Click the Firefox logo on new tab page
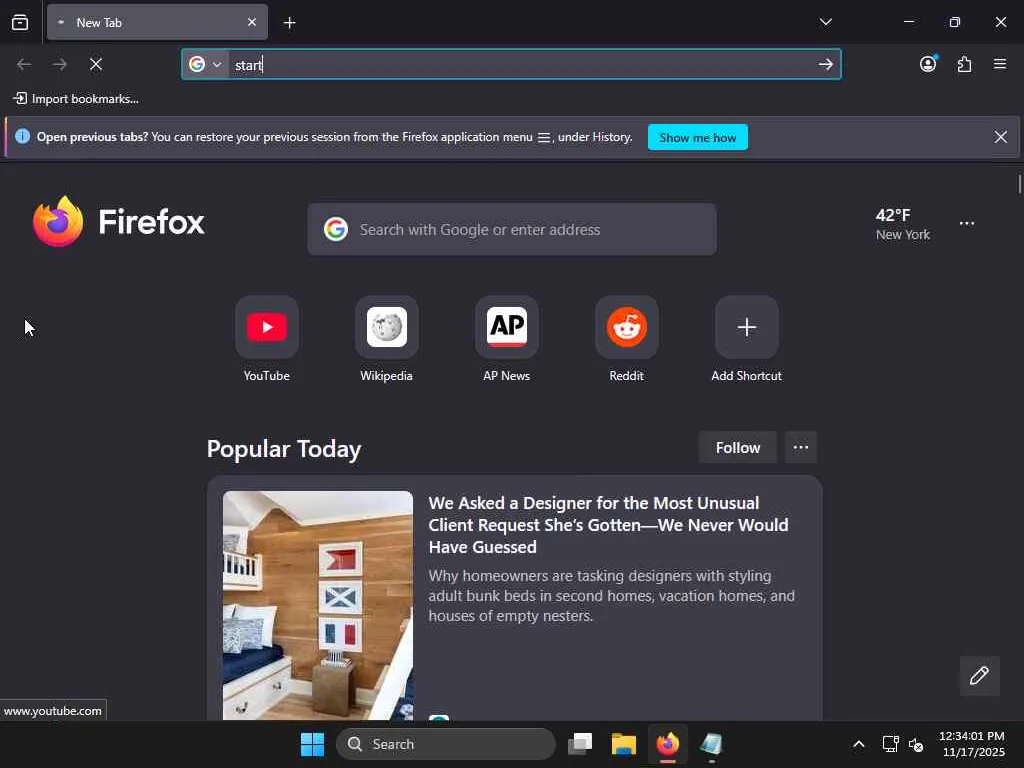This screenshot has width=1024, height=768. (119, 221)
